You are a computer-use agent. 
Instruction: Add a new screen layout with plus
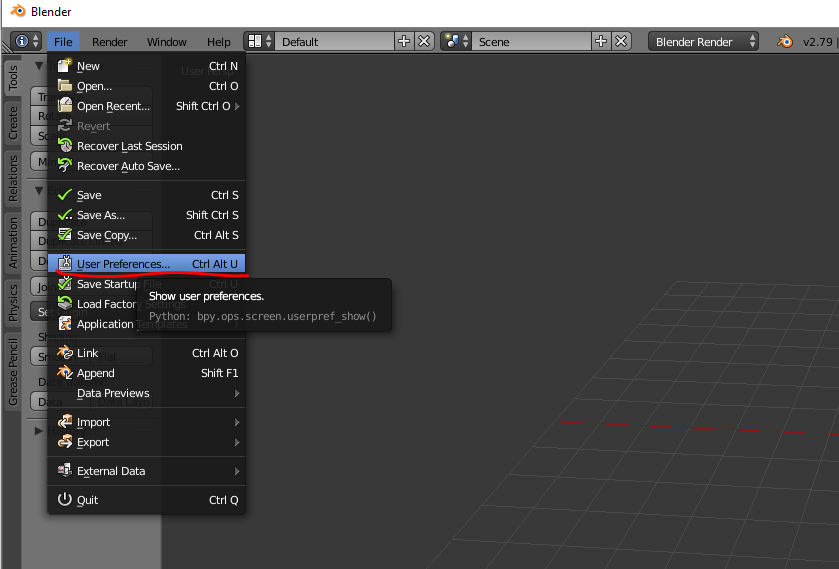[x=404, y=41]
